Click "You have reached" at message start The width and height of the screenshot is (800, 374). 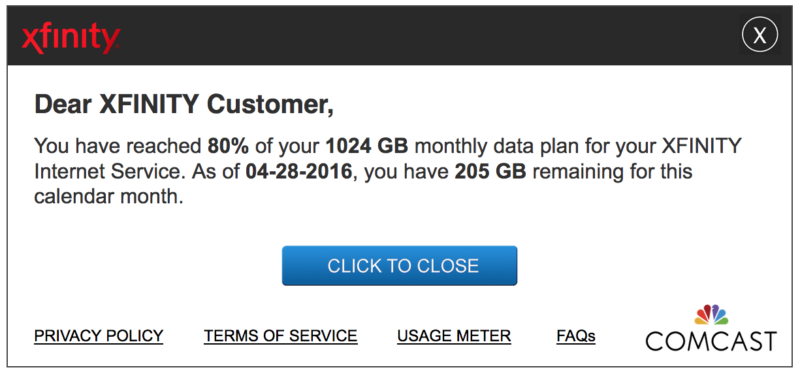coord(118,146)
